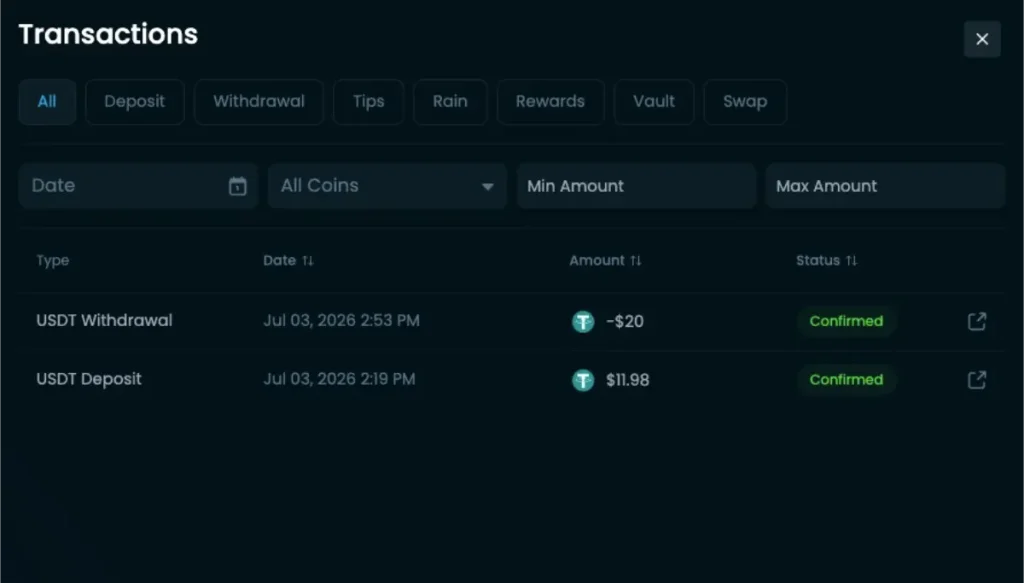Image resolution: width=1024 pixels, height=583 pixels.
Task: Sort by Status column arrows
Action: [851, 260]
